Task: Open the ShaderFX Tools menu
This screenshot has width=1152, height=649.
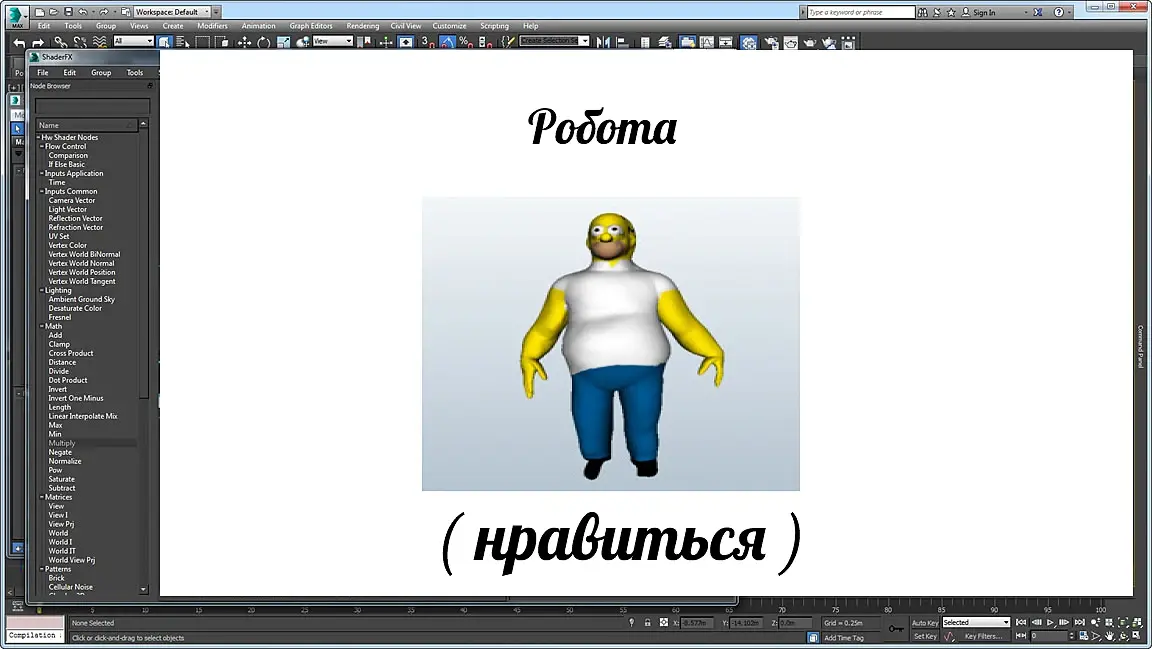Action: click(x=134, y=73)
